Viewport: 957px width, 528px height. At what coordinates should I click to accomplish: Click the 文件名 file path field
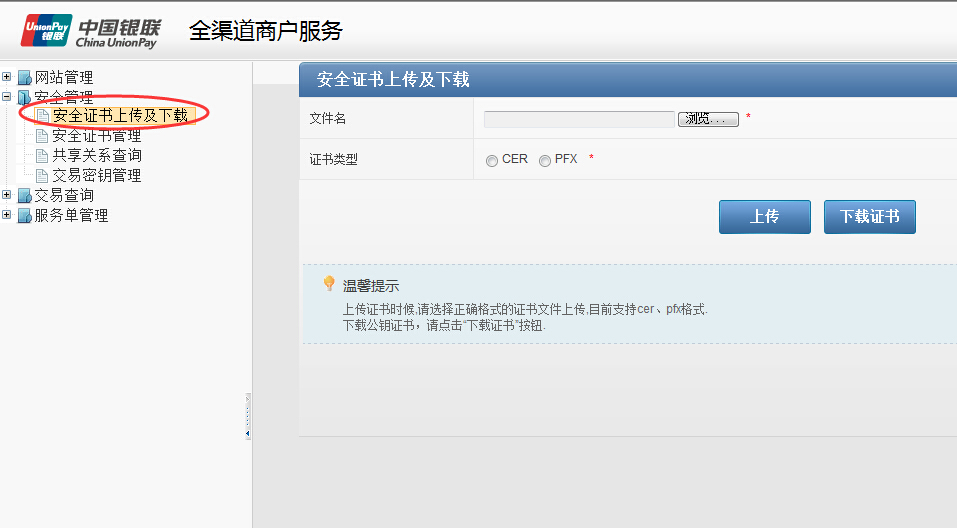[x=579, y=119]
